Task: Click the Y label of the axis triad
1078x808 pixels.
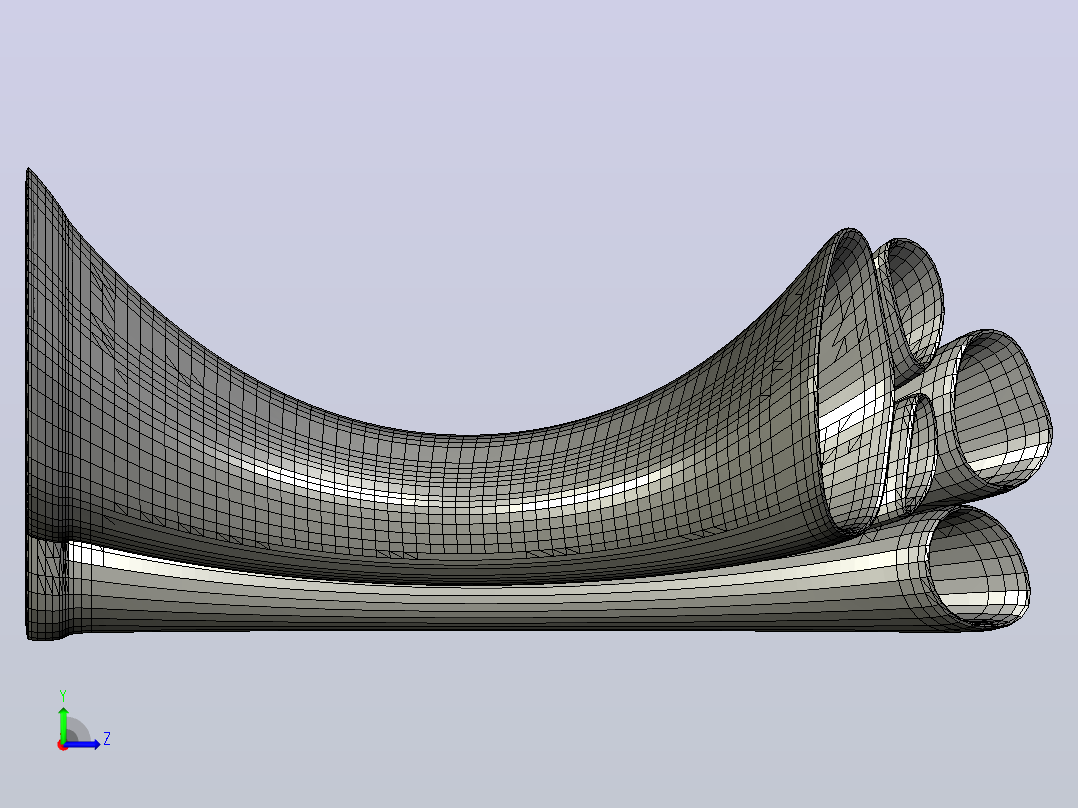Action: point(63,696)
